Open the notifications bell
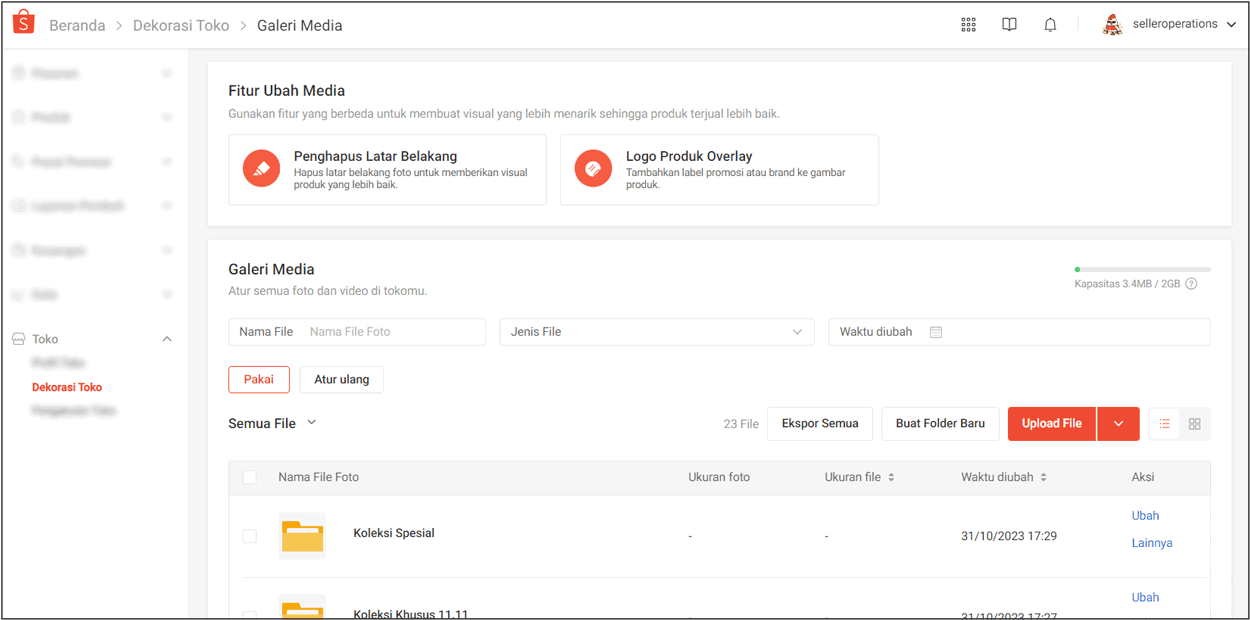 (x=1050, y=25)
